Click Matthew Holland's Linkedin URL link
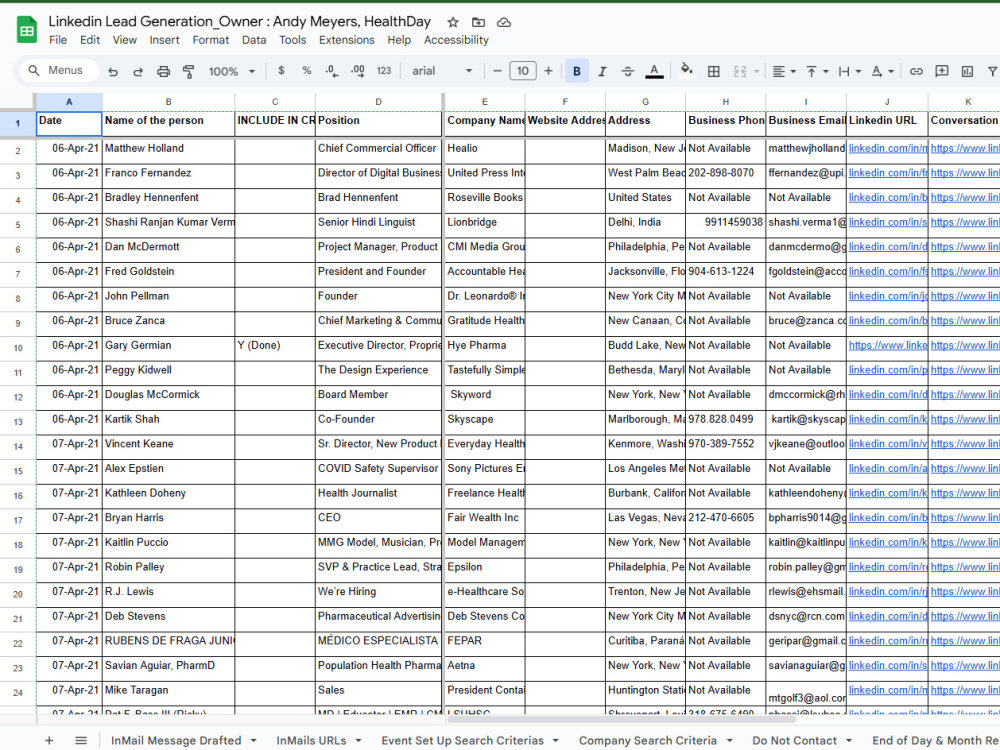 (x=887, y=148)
